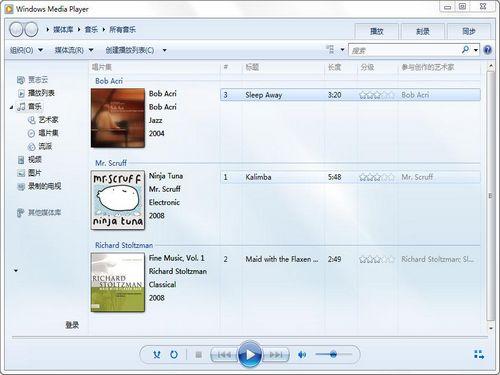Open the view options icon

tap(330, 50)
